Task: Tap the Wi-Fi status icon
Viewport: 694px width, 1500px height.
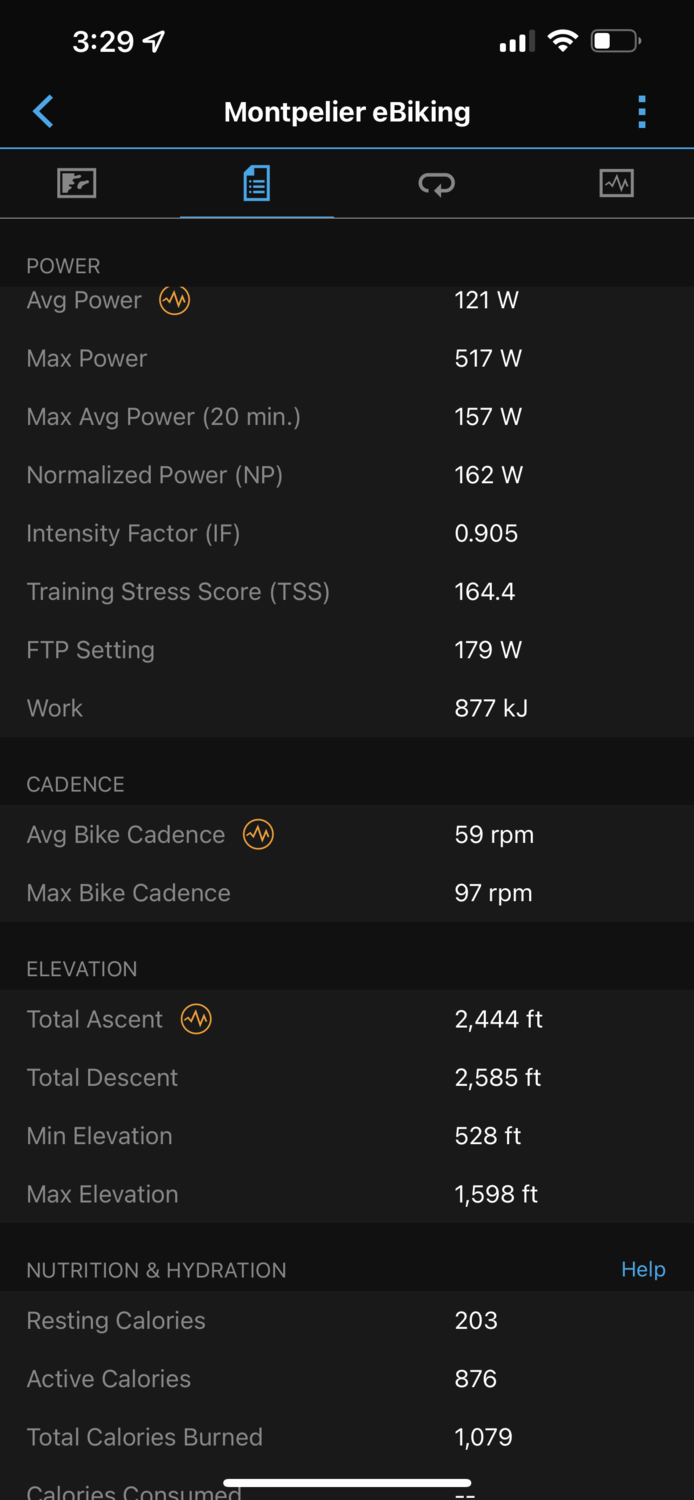Action: [563, 42]
